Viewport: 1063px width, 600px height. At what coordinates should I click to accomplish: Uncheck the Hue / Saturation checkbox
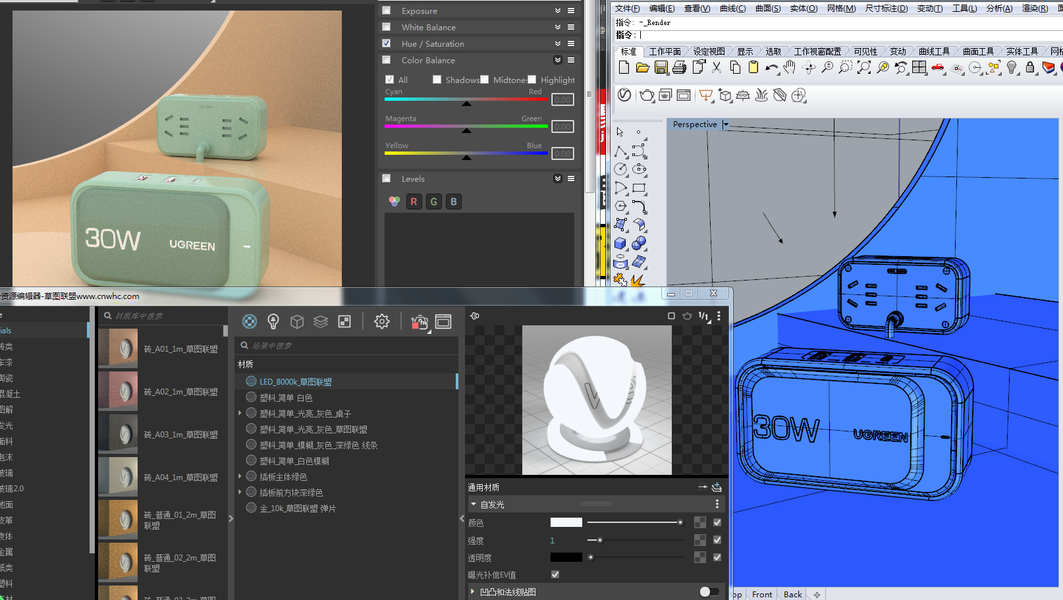click(386, 43)
